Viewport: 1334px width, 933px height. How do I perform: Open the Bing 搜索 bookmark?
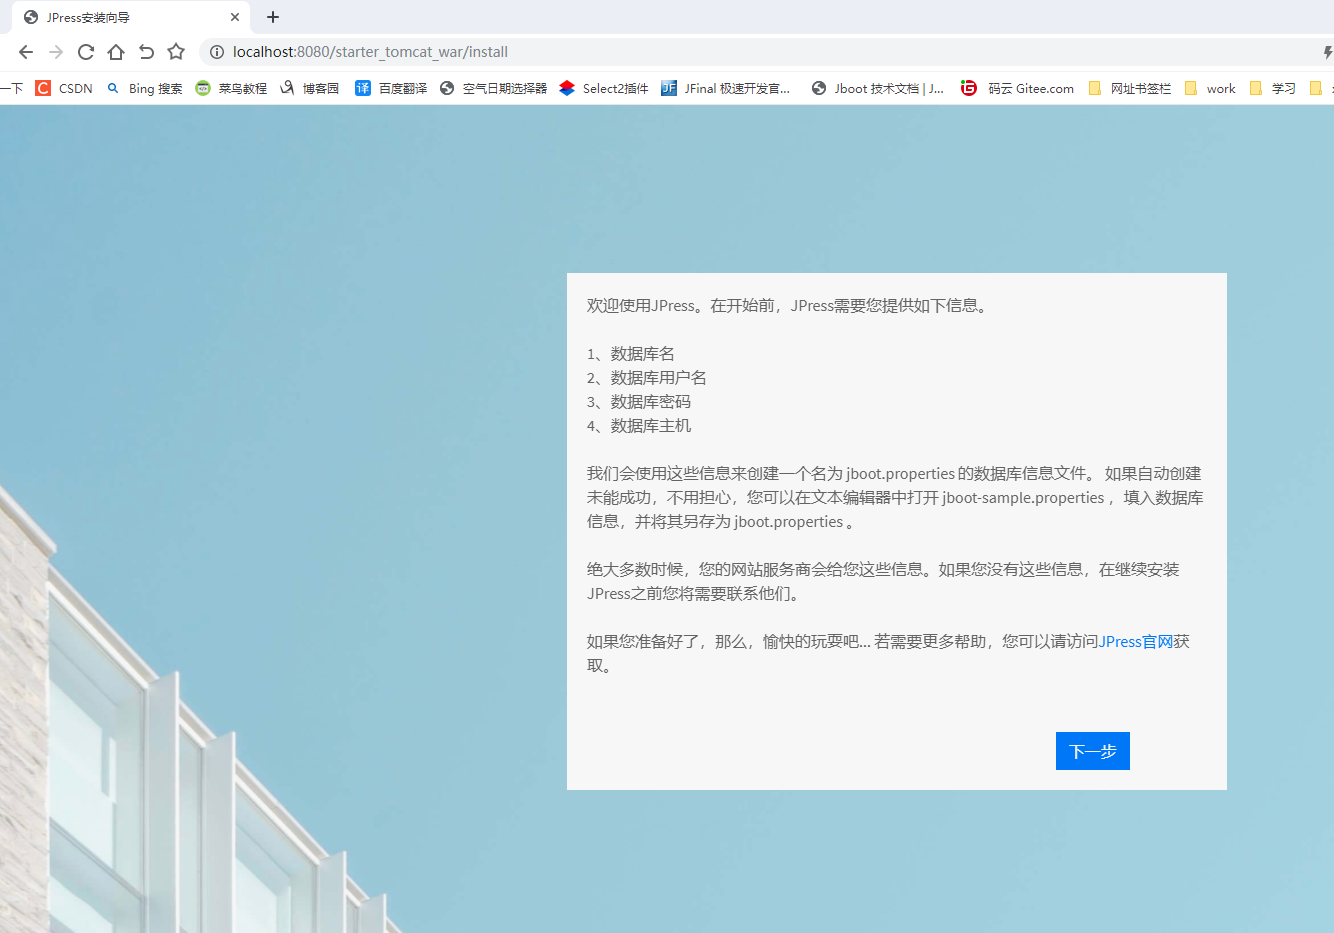144,88
